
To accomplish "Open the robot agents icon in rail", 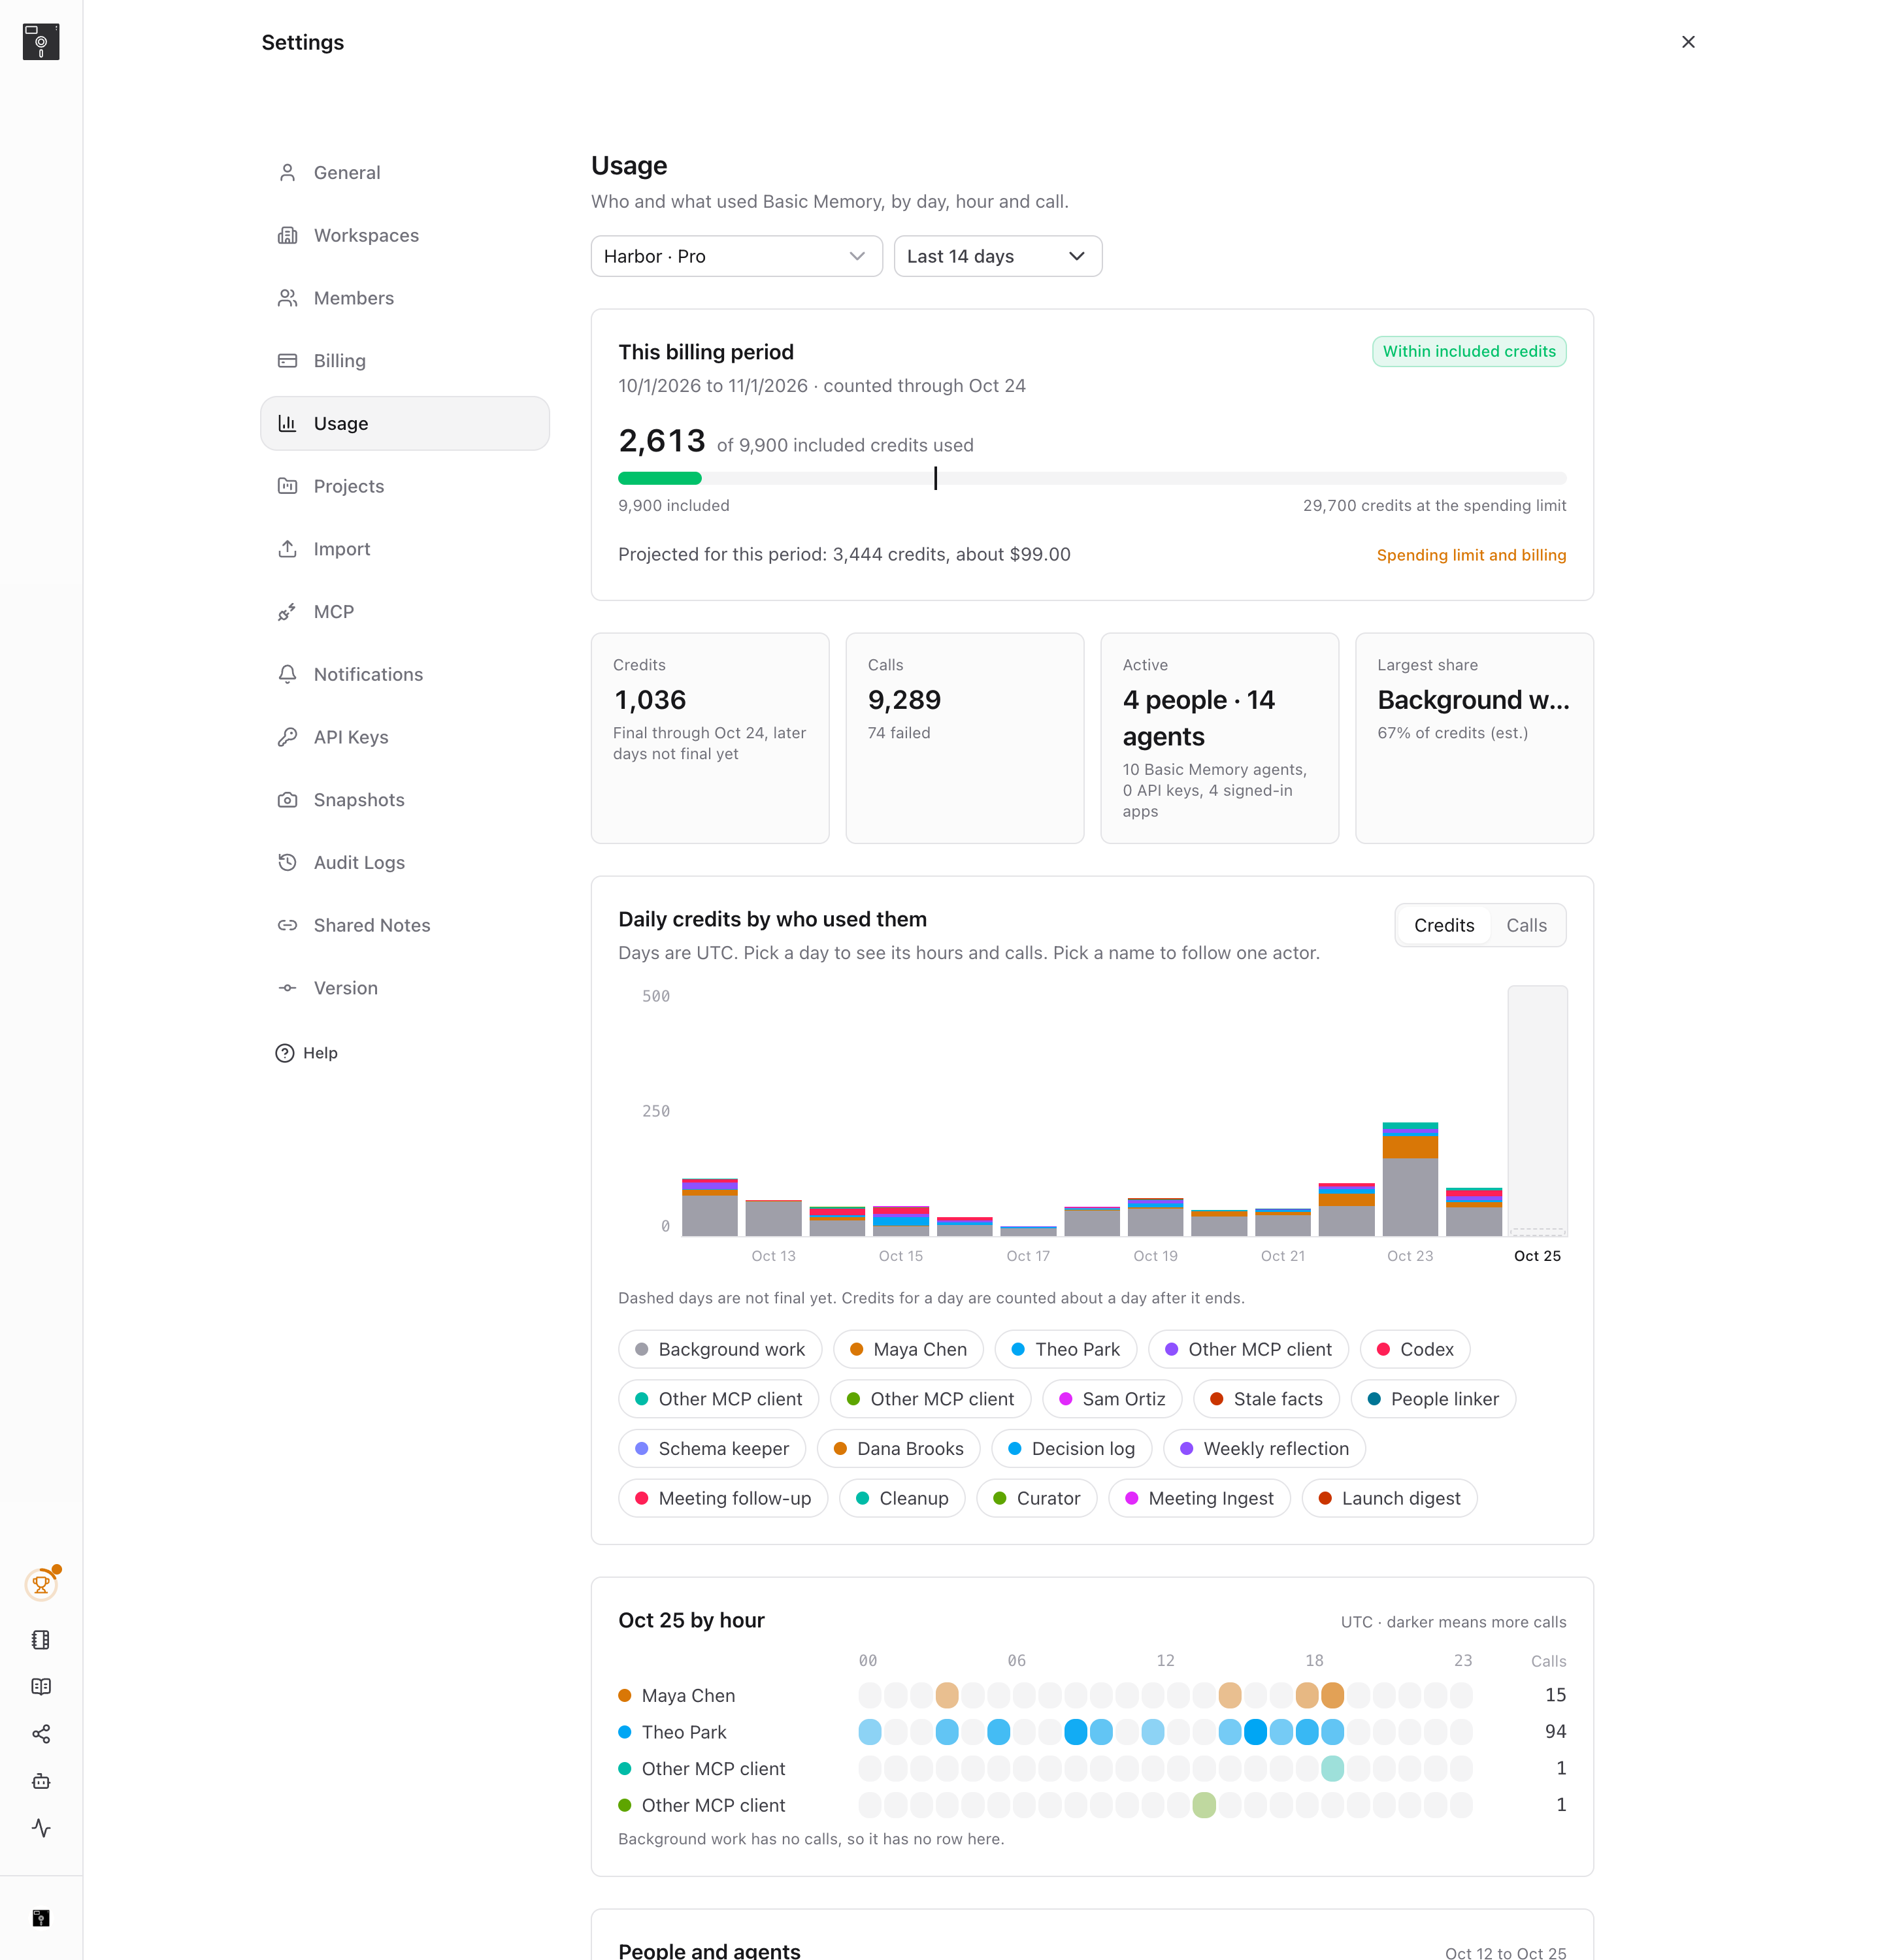I will (41, 1781).
